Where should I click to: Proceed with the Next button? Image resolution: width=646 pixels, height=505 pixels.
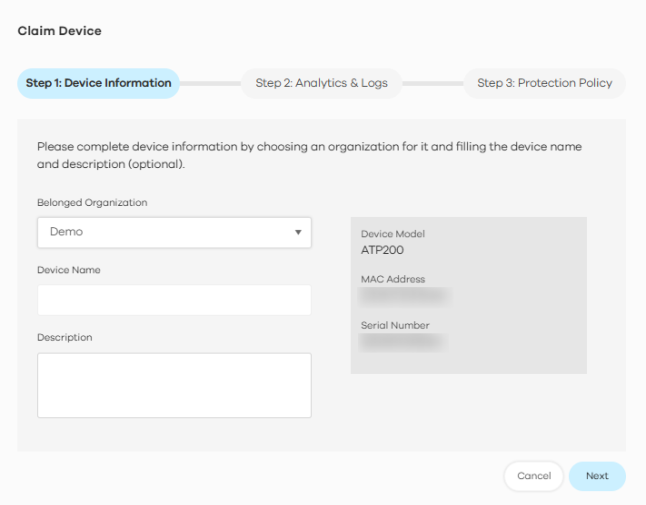[597, 476]
